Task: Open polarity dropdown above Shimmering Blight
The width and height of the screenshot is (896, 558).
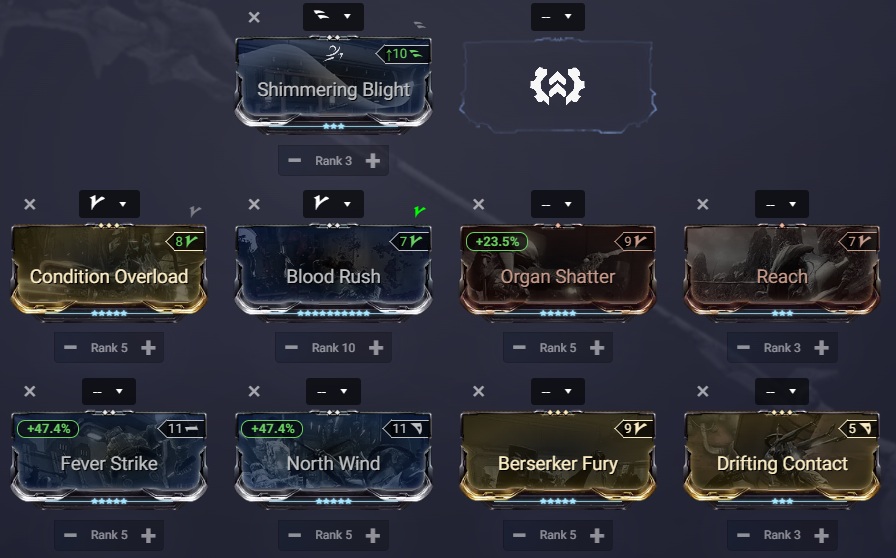Action: 333,17
